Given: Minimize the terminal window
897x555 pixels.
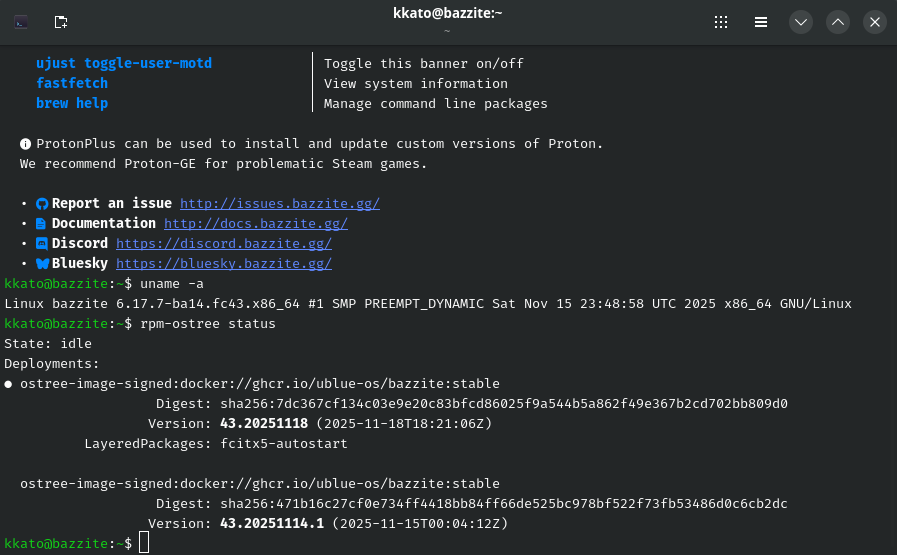Looking at the screenshot, I should [800, 21].
